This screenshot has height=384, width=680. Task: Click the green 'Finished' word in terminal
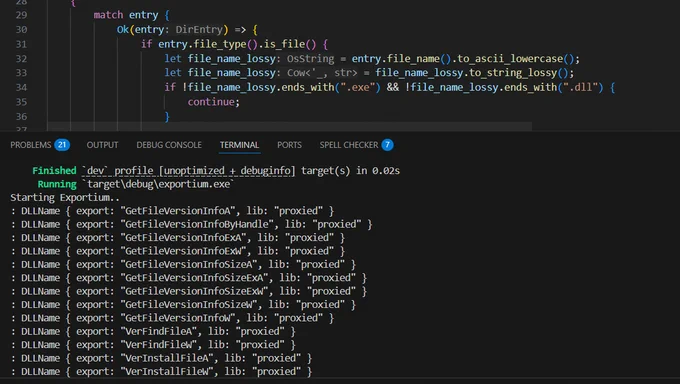(x=54, y=171)
